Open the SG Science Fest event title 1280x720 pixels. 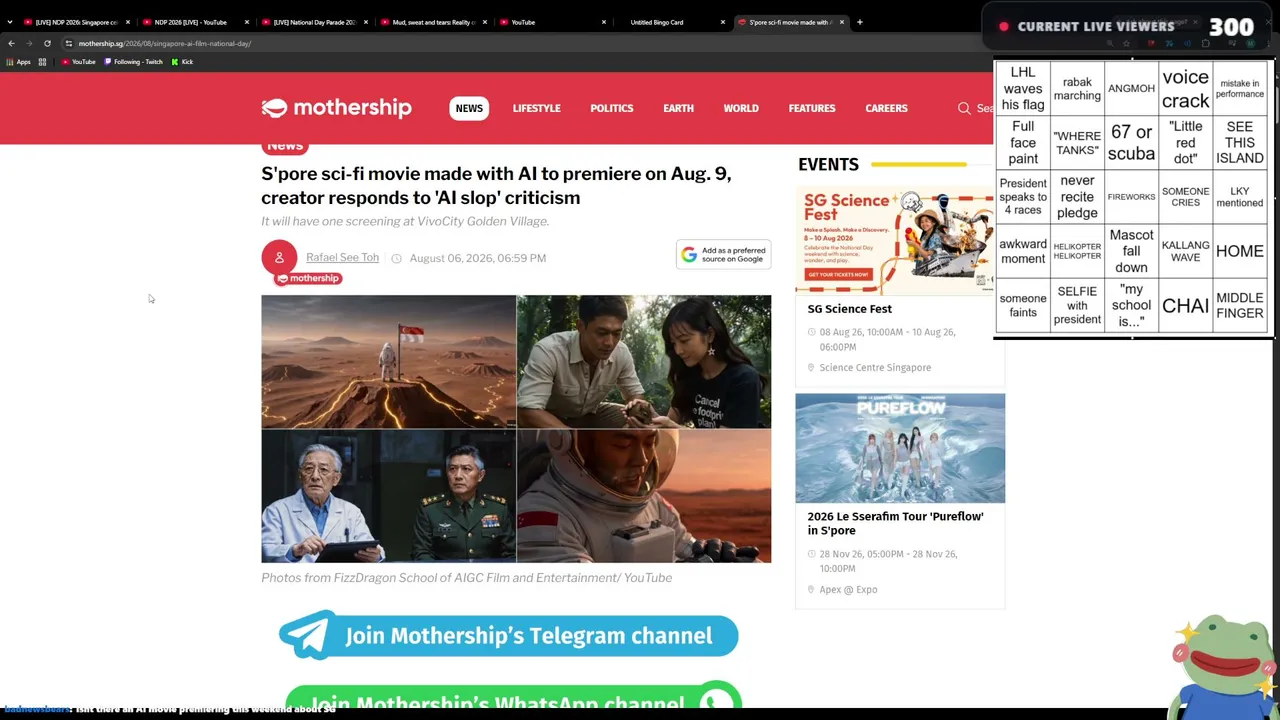[850, 309]
